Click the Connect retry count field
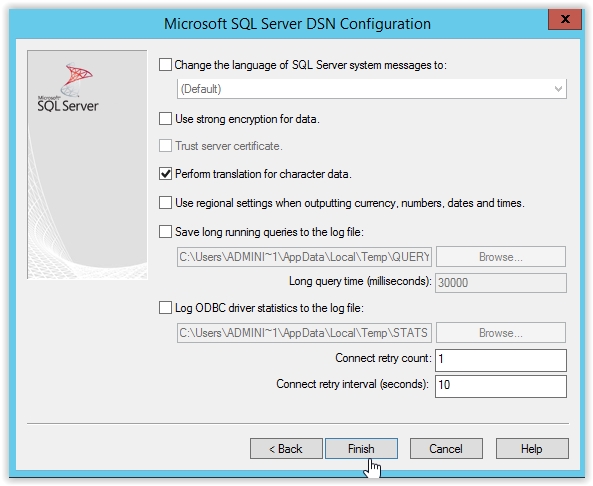This screenshot has height=486, width=593. pyautogui.click(x=501, y=360)
